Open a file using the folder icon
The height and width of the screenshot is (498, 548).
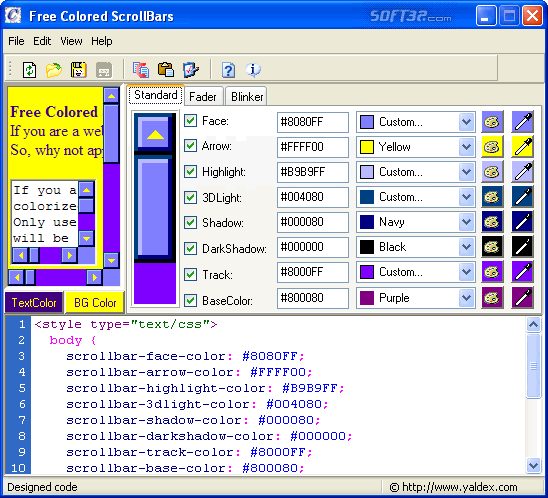click(x=54, y=70)
